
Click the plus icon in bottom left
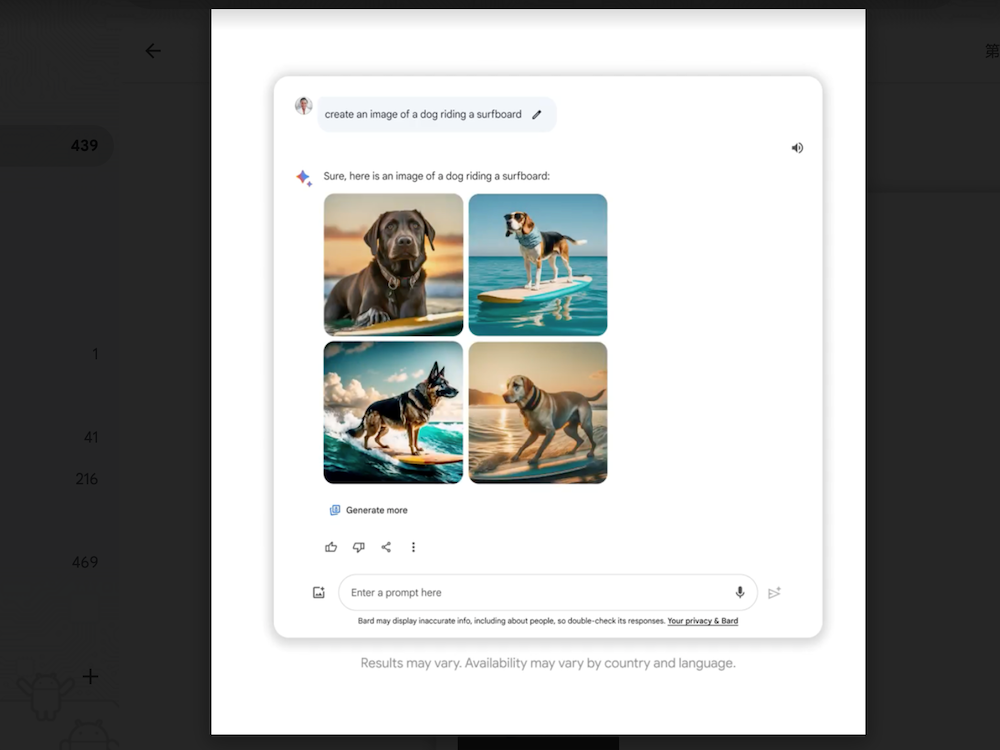point(90,676)
